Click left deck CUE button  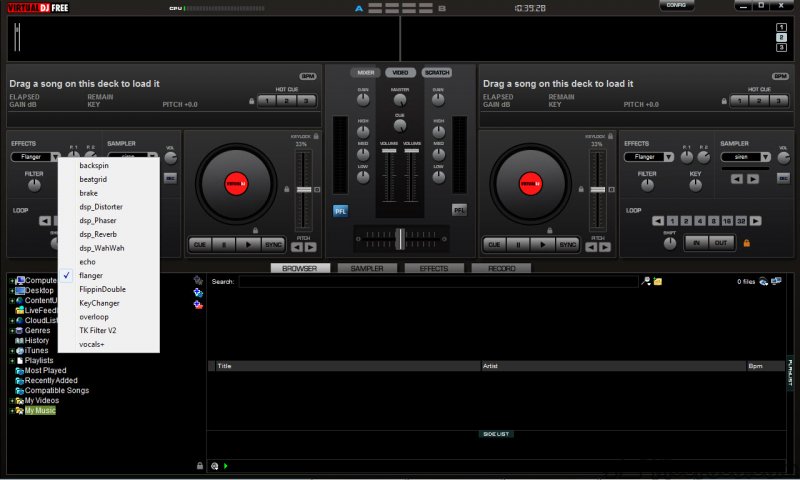(200, 244)
